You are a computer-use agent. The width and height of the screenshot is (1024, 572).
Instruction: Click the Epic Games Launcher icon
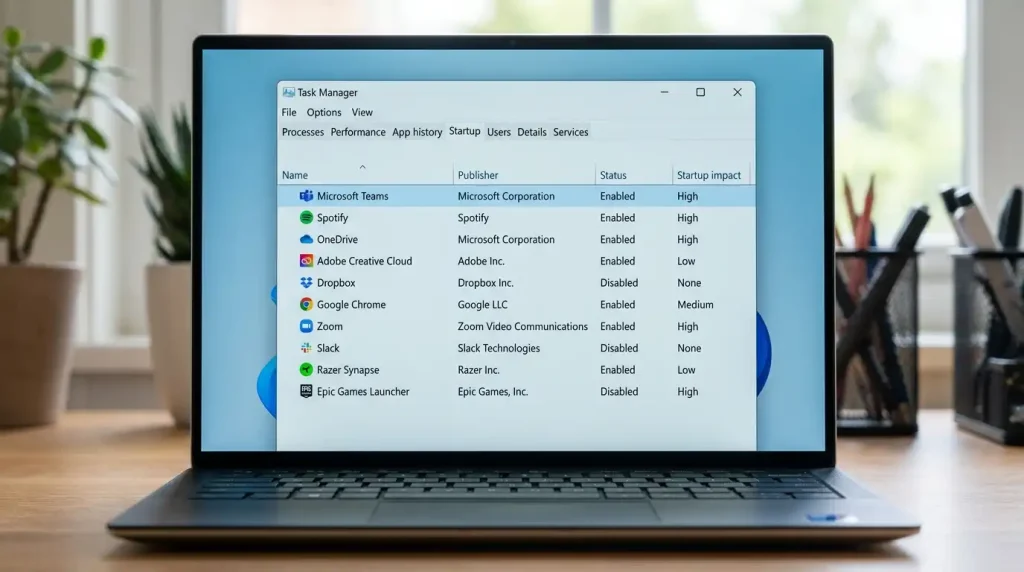click(306, 391)
